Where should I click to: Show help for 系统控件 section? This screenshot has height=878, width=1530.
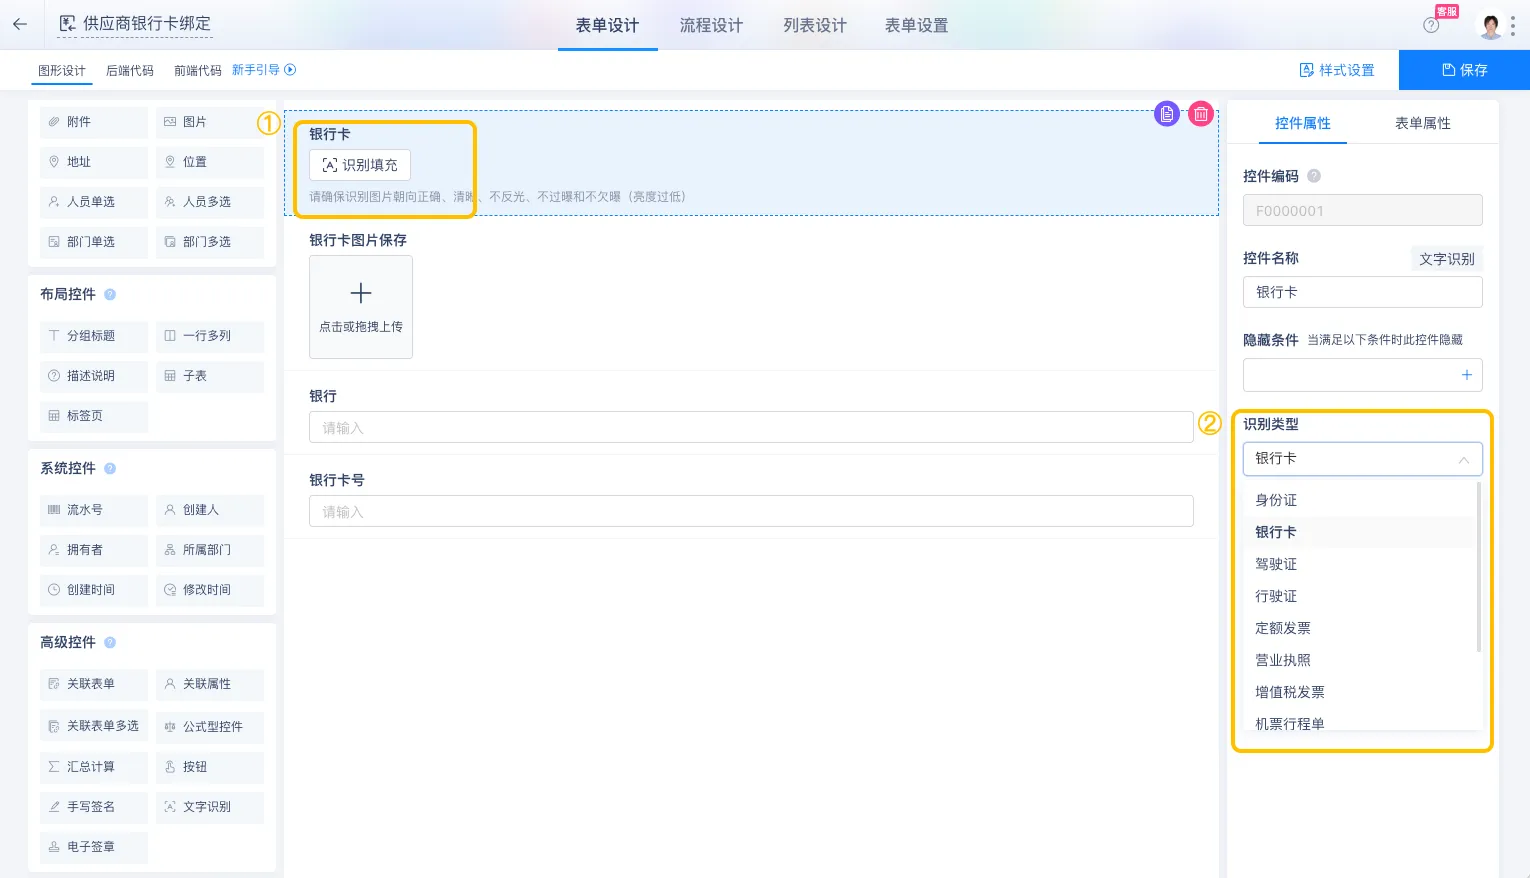[x=110, y=468]
